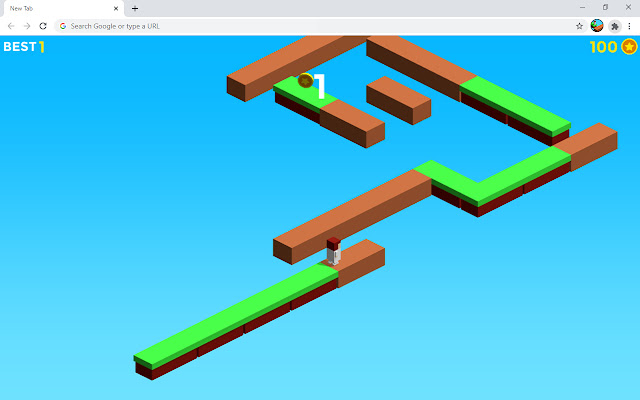The height and width of the screenshot is (400, 640).
Task: Click the browser back arrow
Action: [x=11, y=26]
